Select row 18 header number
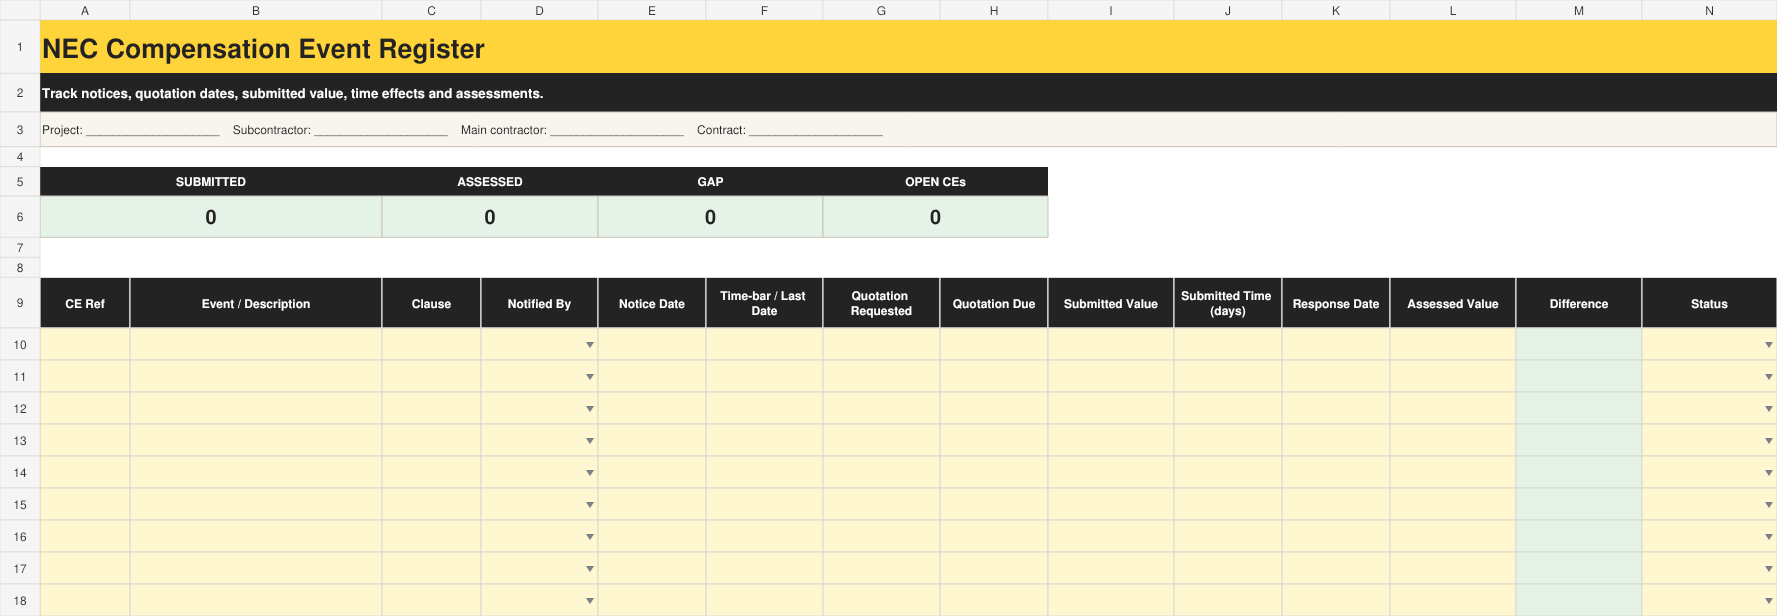The image size is (1777, 616). (20, 600)
